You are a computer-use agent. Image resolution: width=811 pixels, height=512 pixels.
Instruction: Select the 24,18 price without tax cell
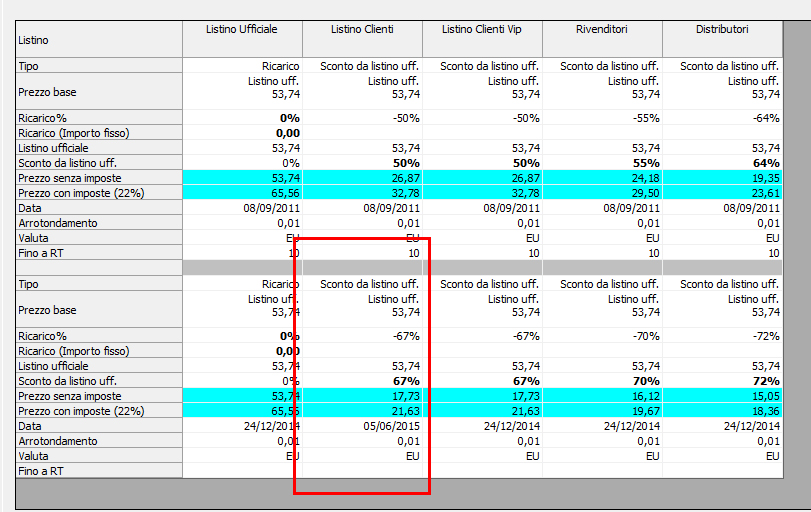602,178
